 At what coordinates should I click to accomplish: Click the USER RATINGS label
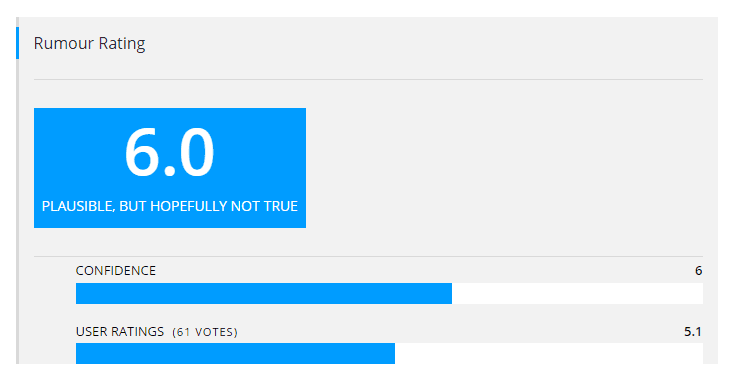click(120, 332)
